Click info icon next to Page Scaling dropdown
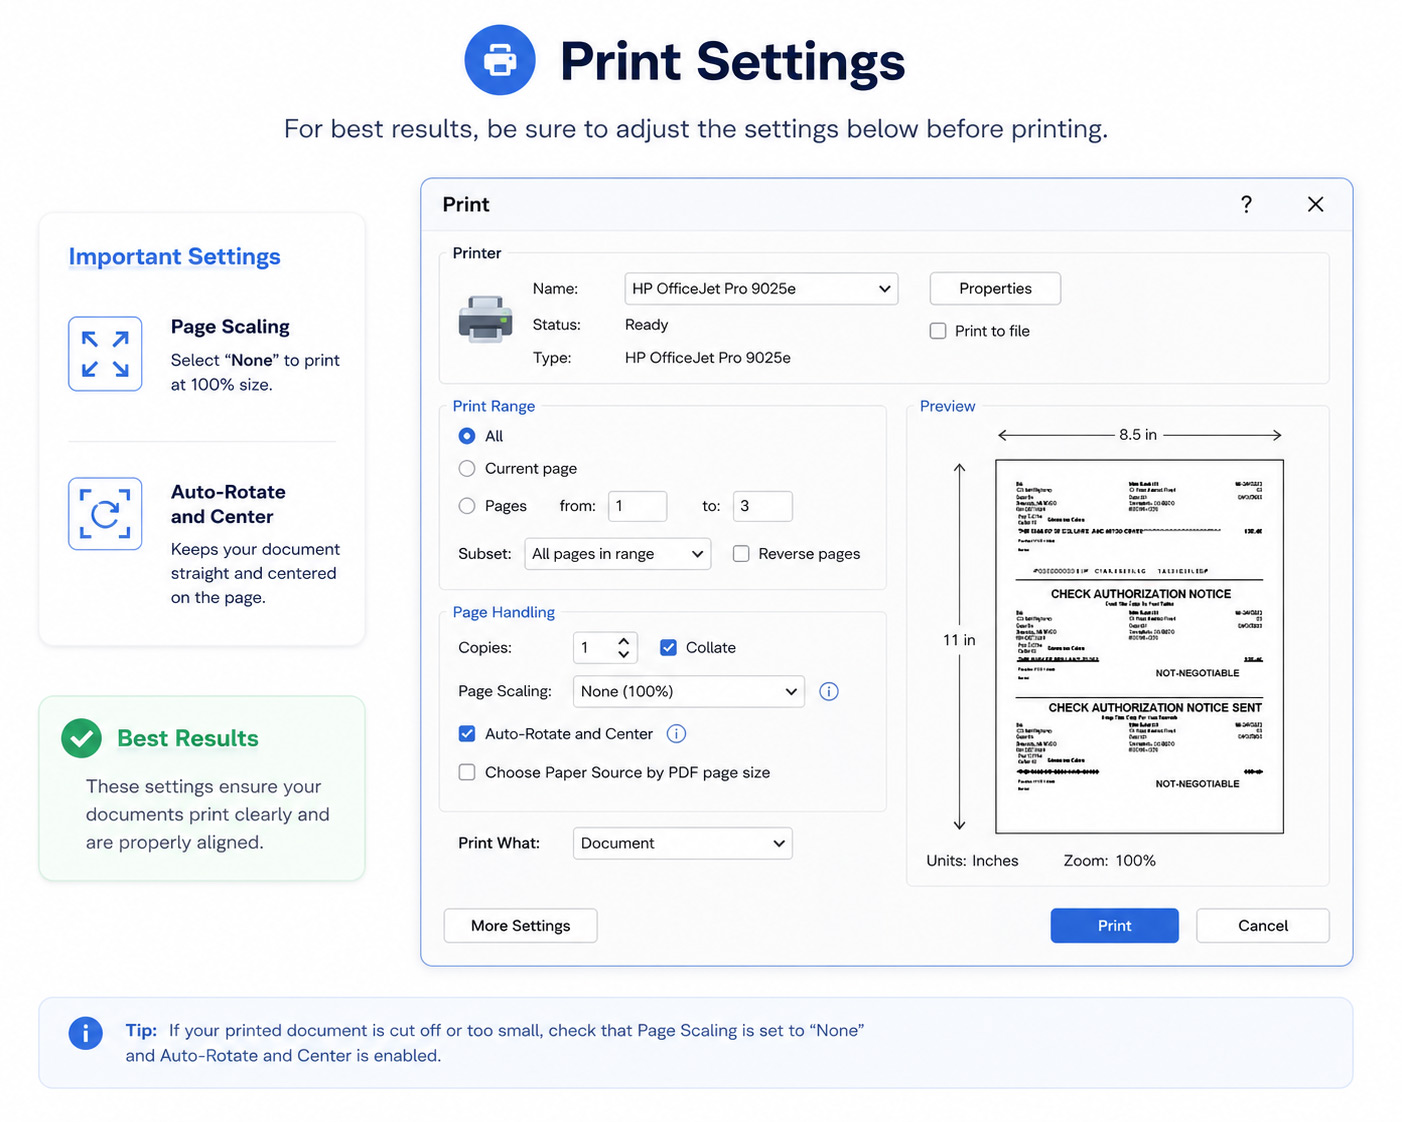 (829, 691)
